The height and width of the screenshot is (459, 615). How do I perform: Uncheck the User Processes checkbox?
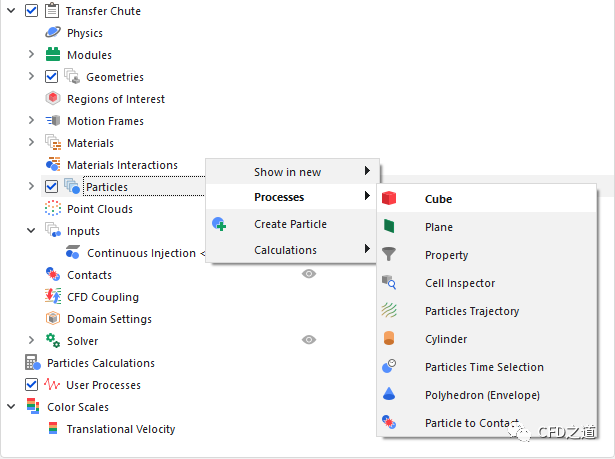coord(31,385)
